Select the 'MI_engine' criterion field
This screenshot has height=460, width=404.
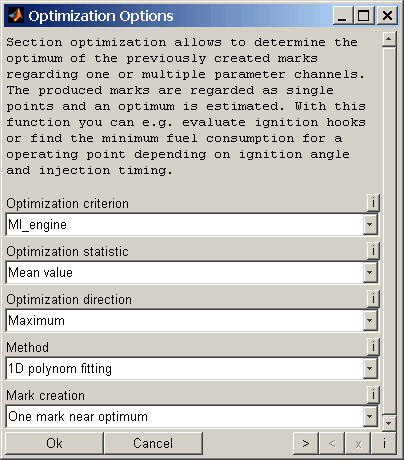184,224
